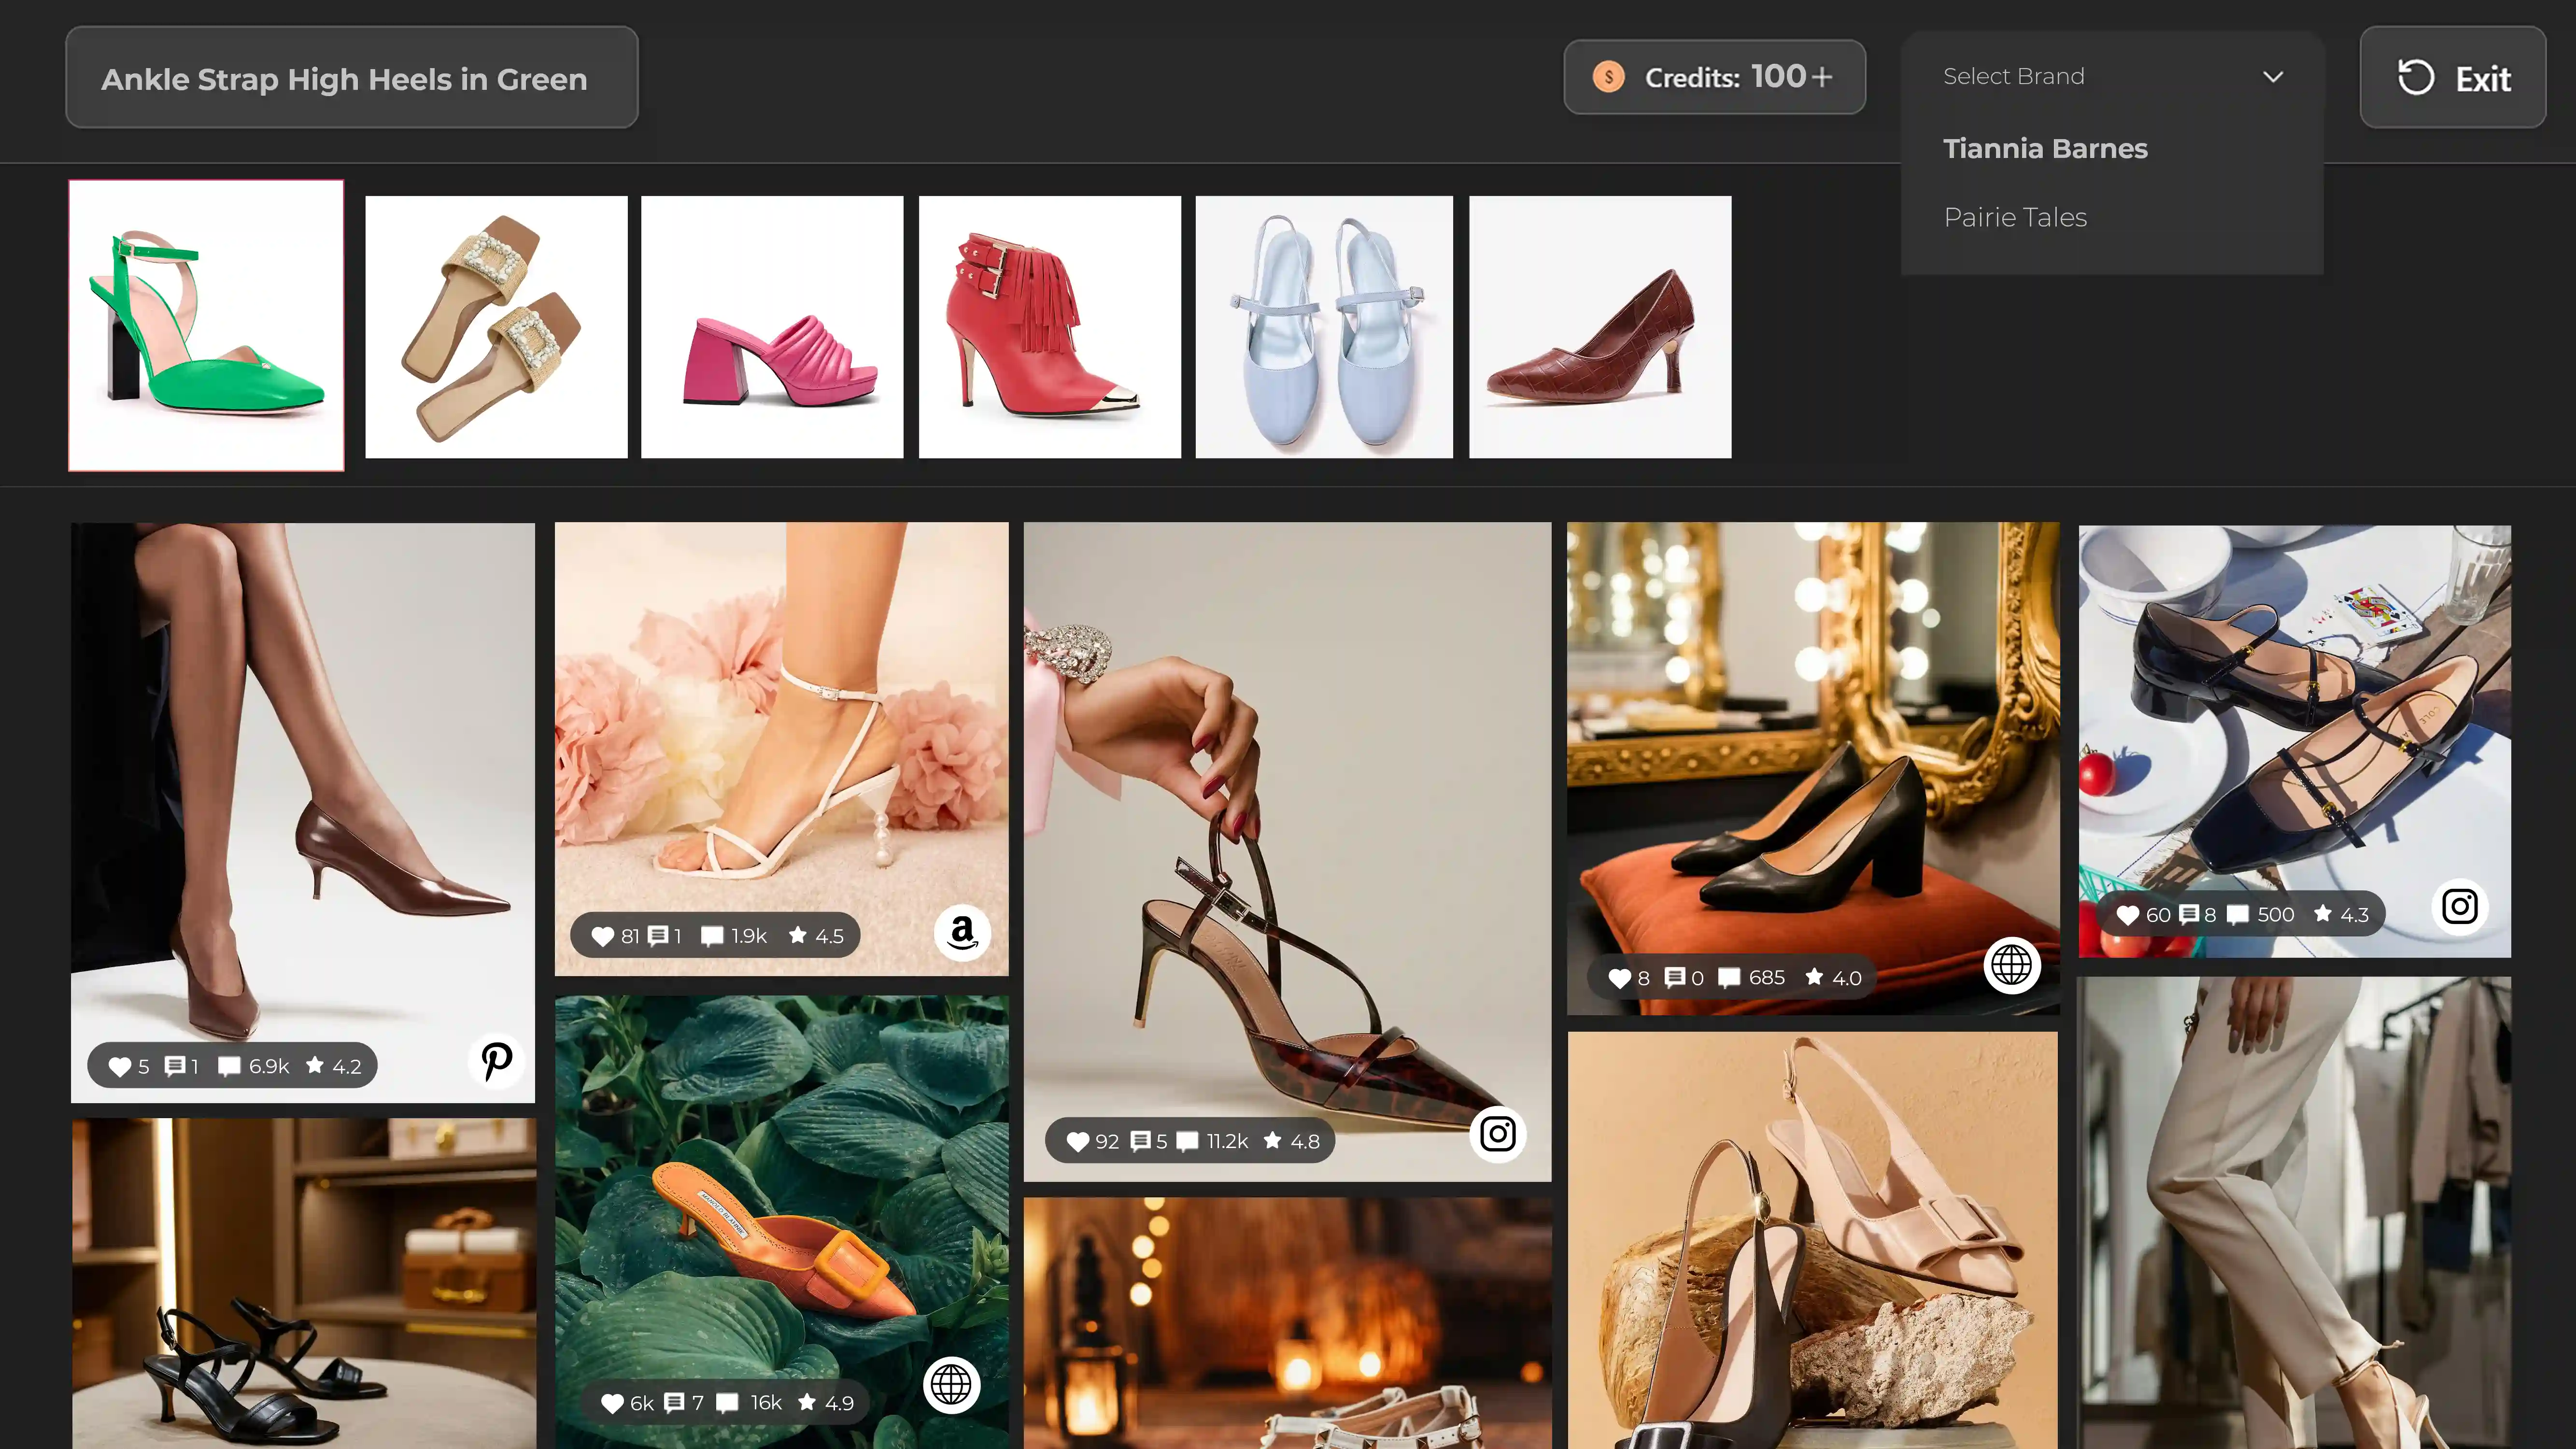Collapse the Select Brand dropdown

2112,77
